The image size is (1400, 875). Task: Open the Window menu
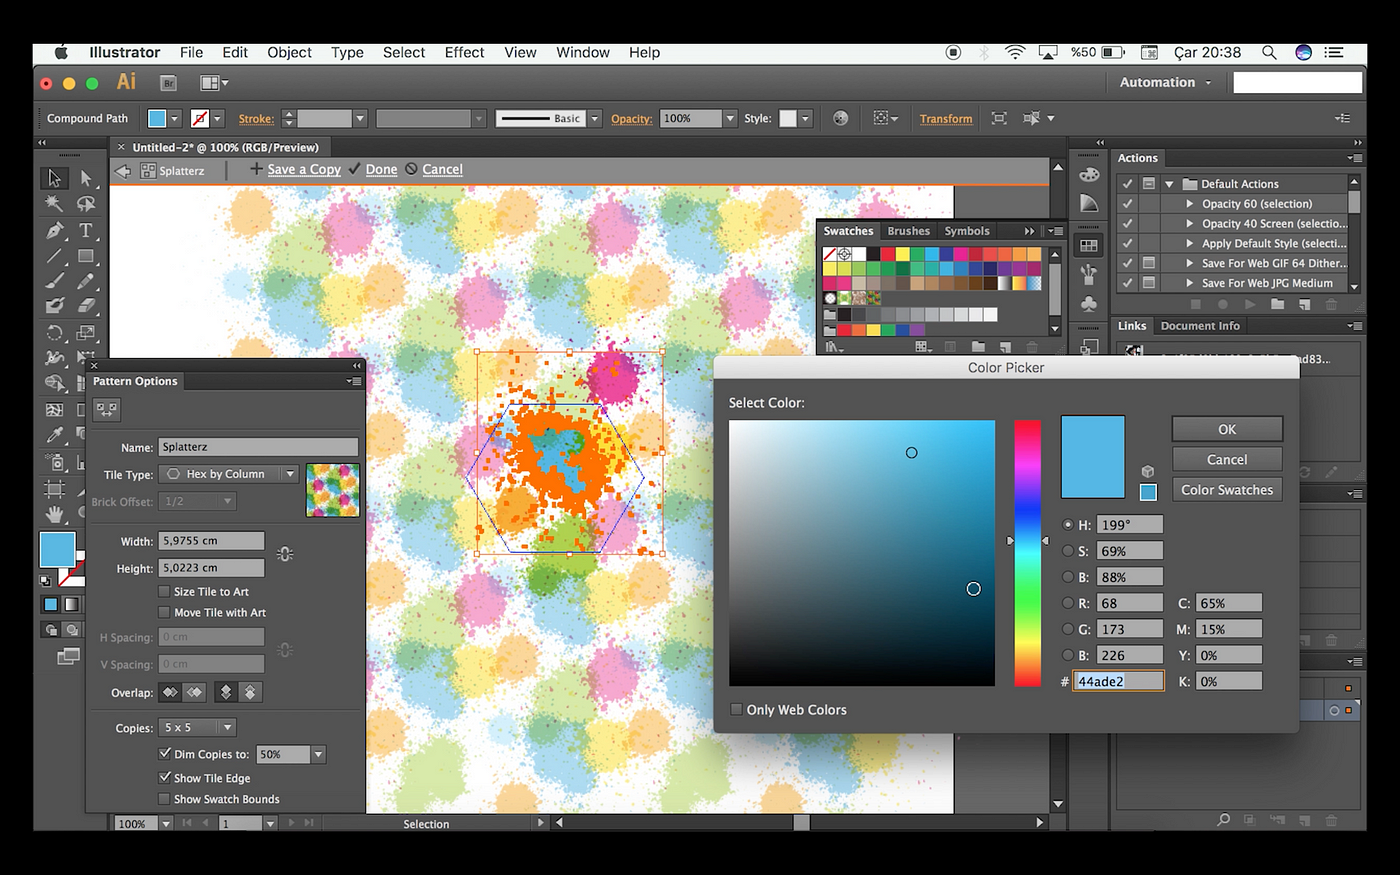coord(582,52)
